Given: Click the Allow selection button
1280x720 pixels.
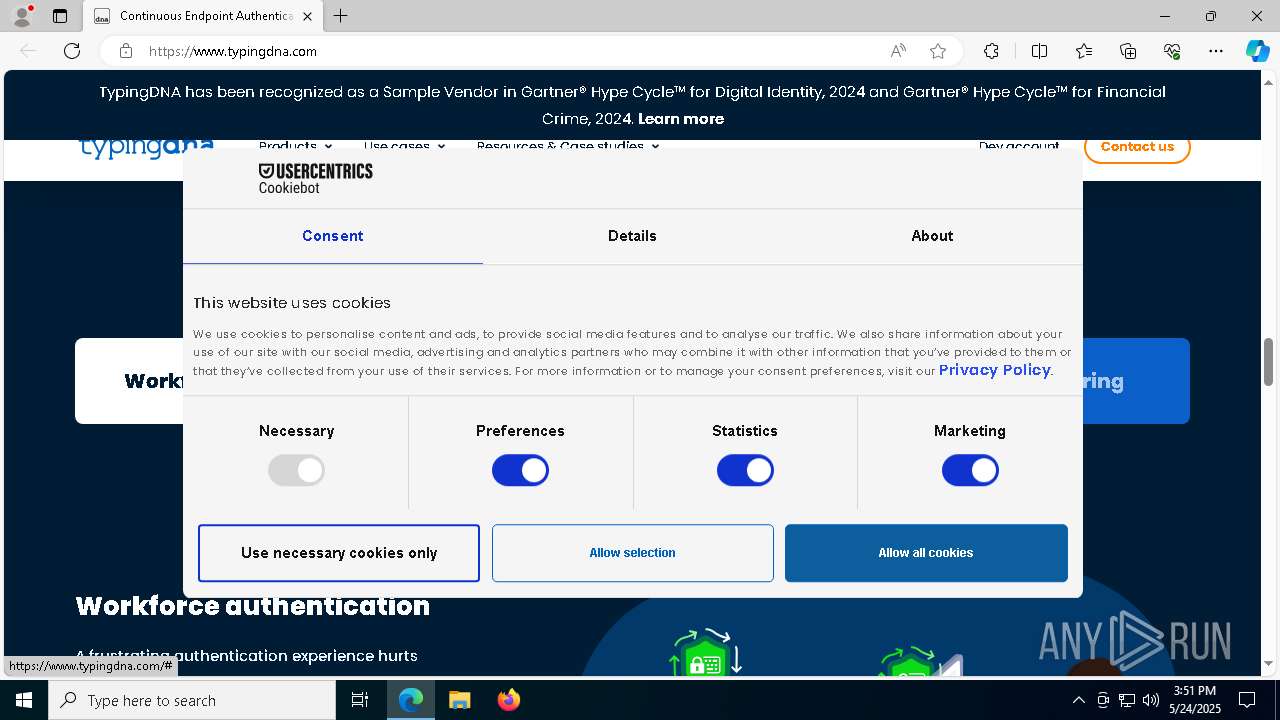Looking at the screenshot, I should [x=632, y=553].
